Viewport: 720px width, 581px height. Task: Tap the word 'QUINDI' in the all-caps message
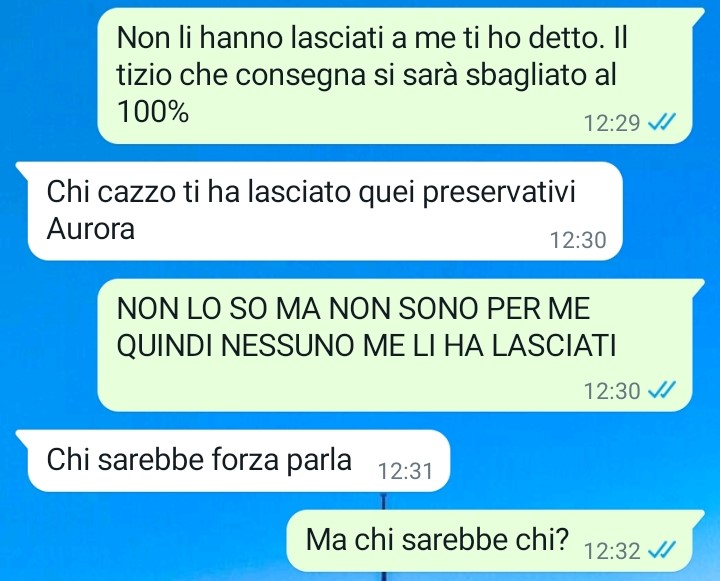[165, 346]
